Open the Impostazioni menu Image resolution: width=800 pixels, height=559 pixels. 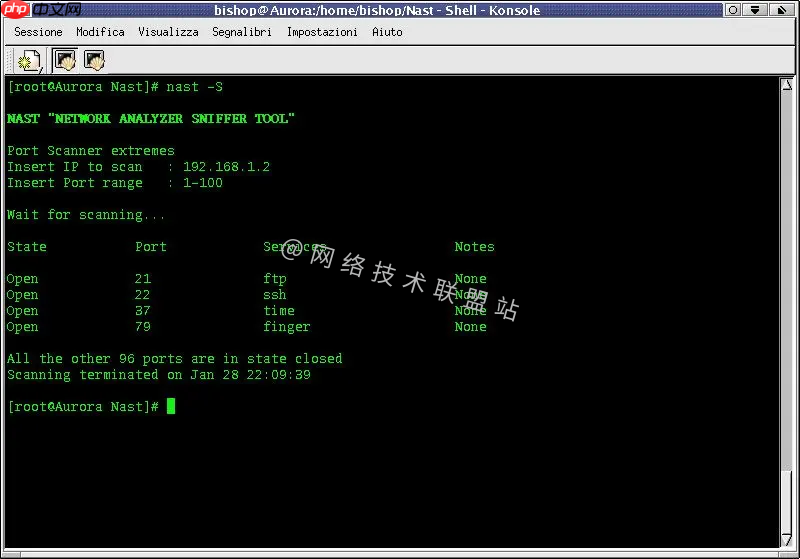coord(322,32)
